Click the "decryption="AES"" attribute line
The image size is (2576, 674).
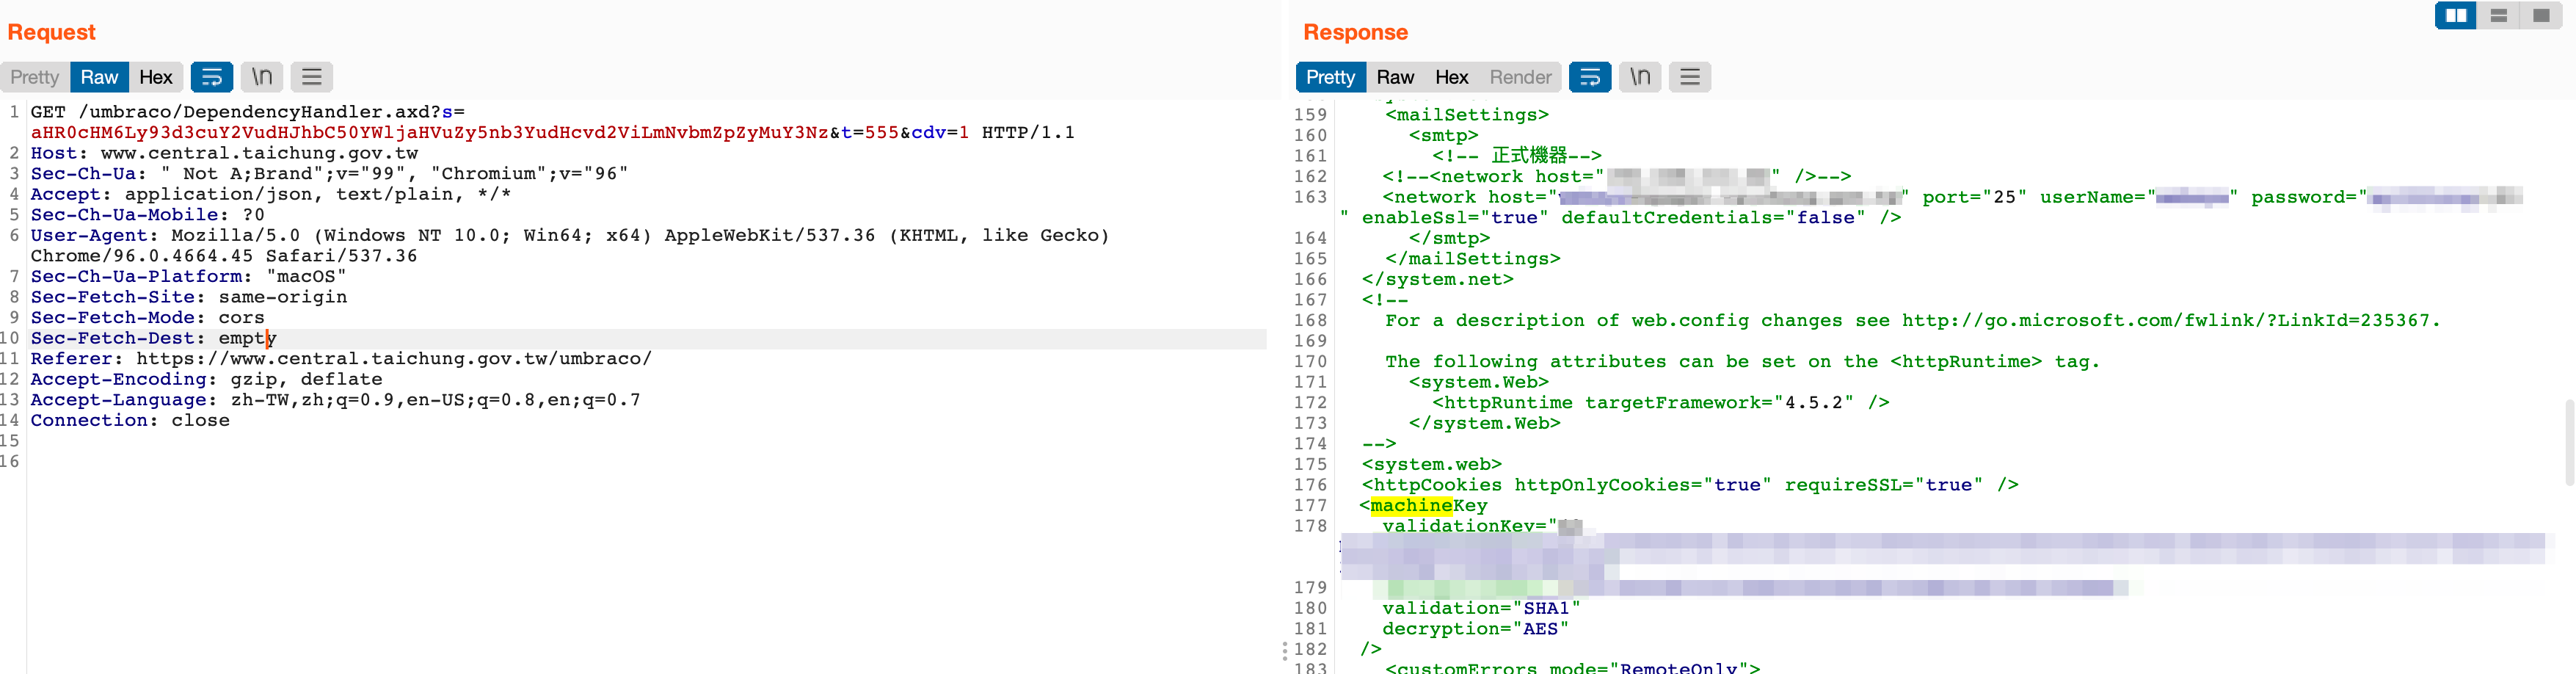[x=1476, y=628]
